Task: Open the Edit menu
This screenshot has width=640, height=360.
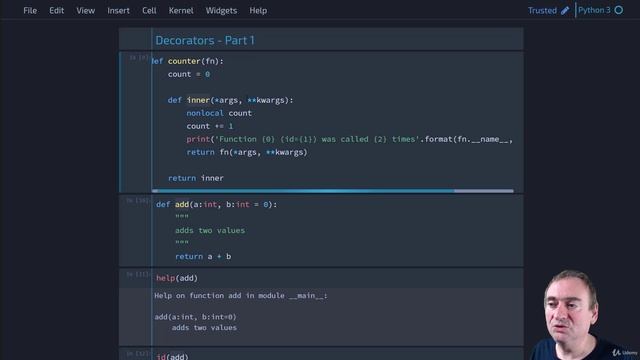Action: (56, 11)
